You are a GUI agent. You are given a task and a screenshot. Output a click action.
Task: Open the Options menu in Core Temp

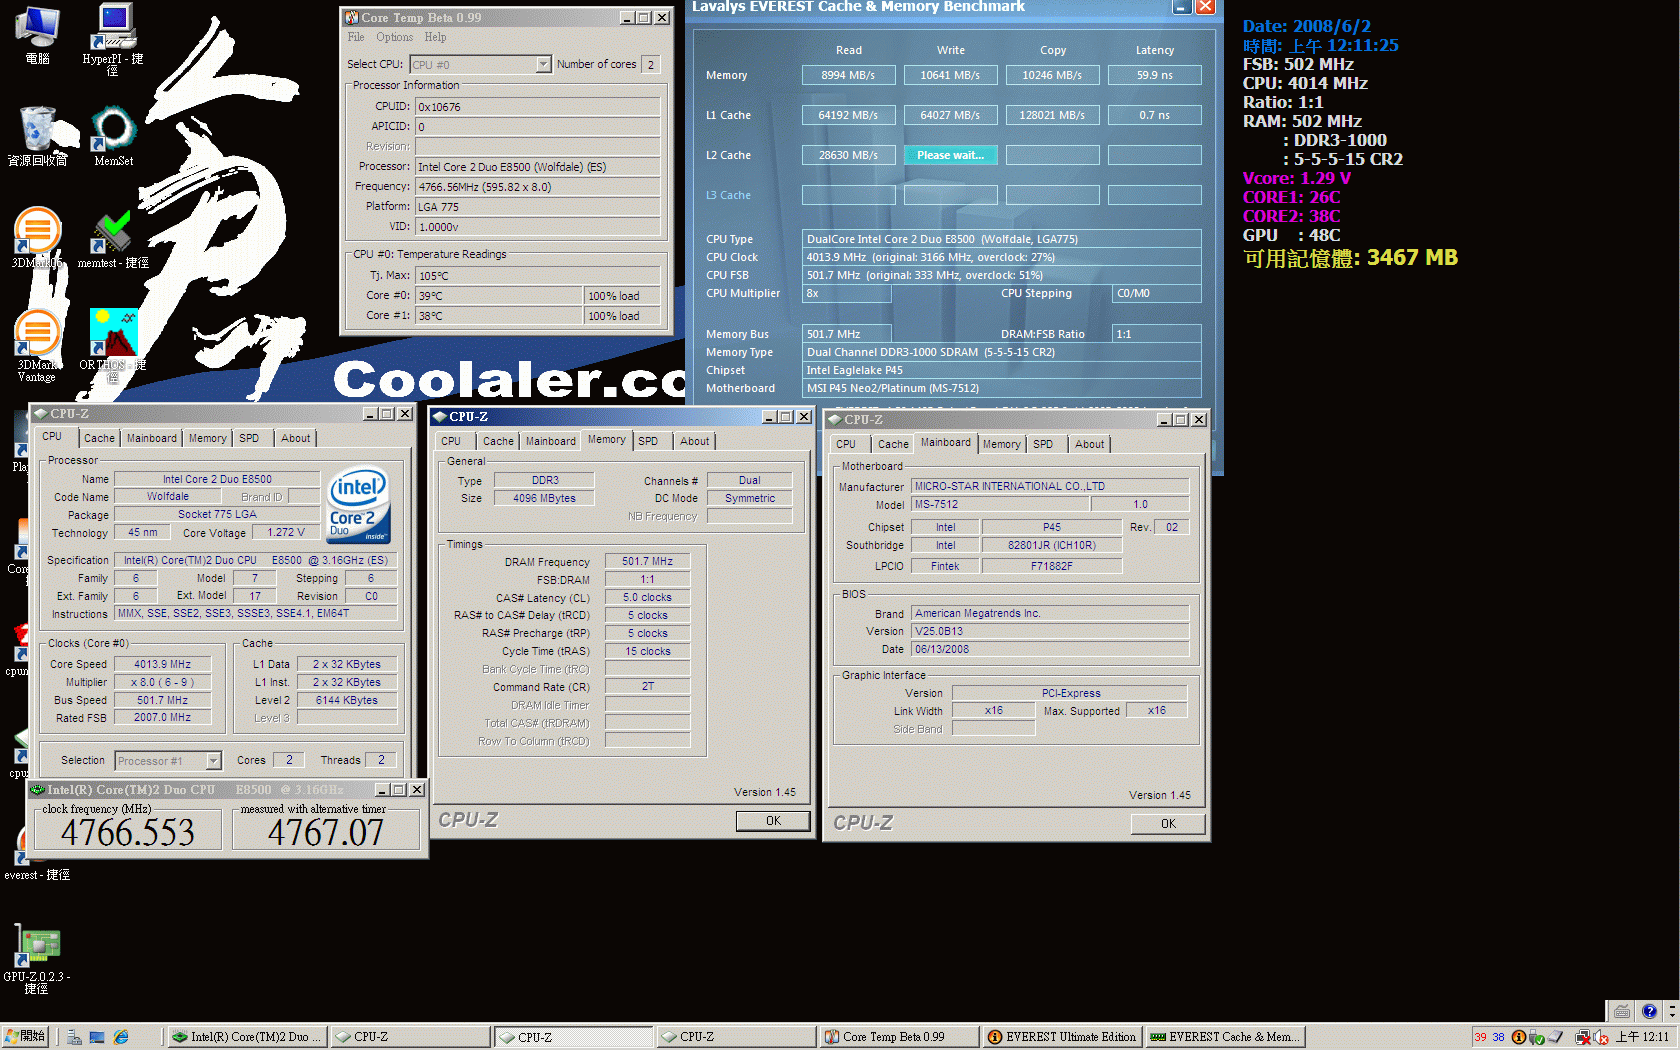pos(394,37)
